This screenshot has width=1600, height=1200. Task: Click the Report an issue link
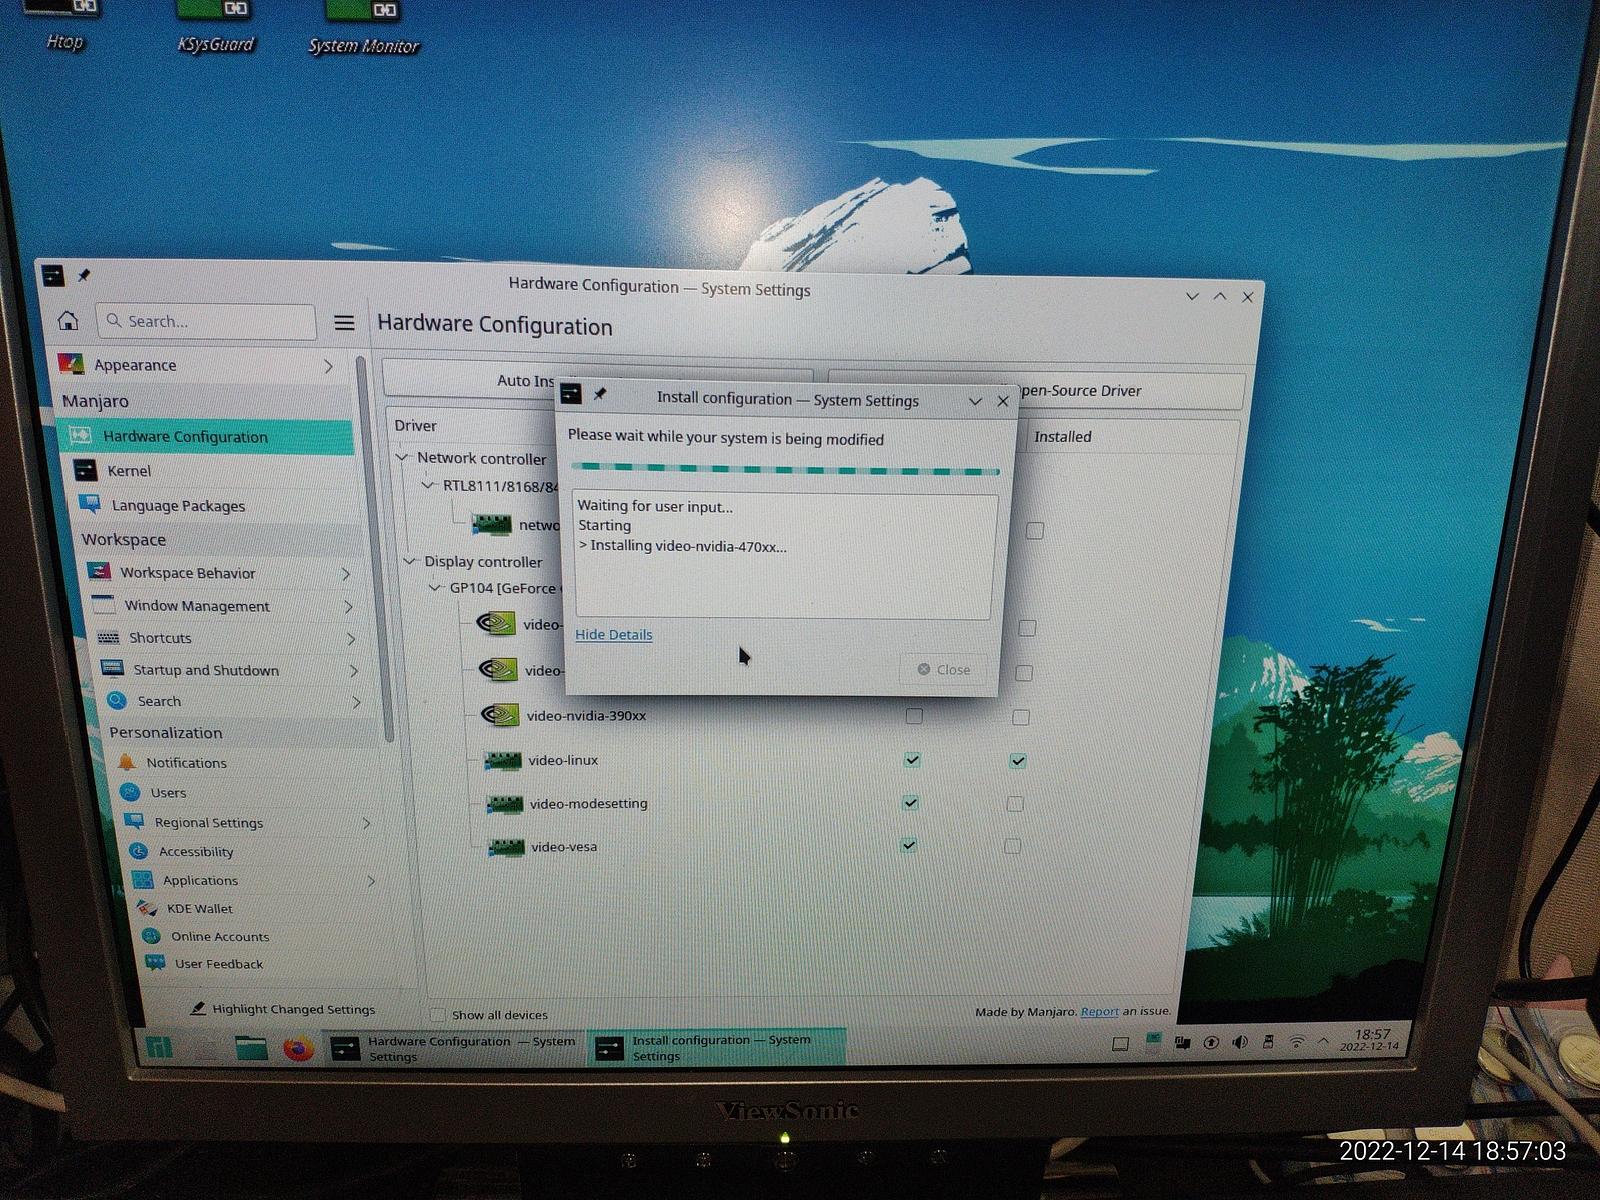tap(1100, 1011)
